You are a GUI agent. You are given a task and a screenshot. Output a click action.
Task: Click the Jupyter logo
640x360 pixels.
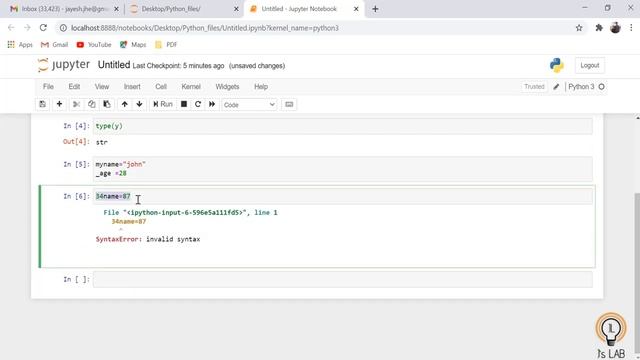click(64, 65)
